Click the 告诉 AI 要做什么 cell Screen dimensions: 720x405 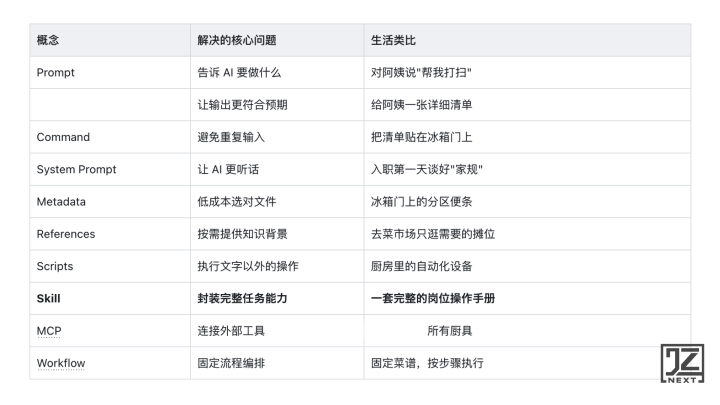241,73
